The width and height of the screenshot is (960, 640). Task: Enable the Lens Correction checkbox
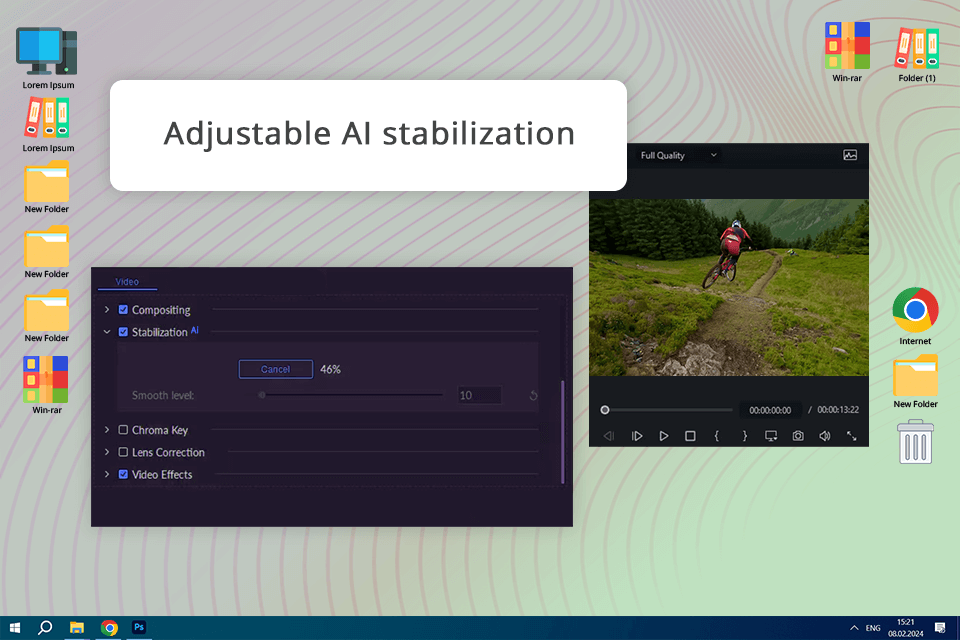(123, 452)
